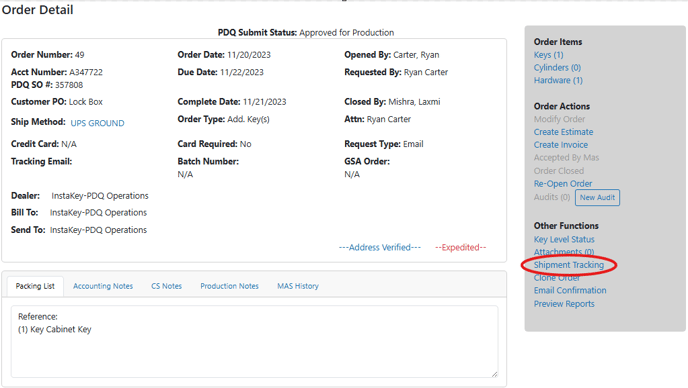The height and width of the screenshot is (388, 688).
Task: Open the Keys (1) order items link
Action: coord(548,55)
